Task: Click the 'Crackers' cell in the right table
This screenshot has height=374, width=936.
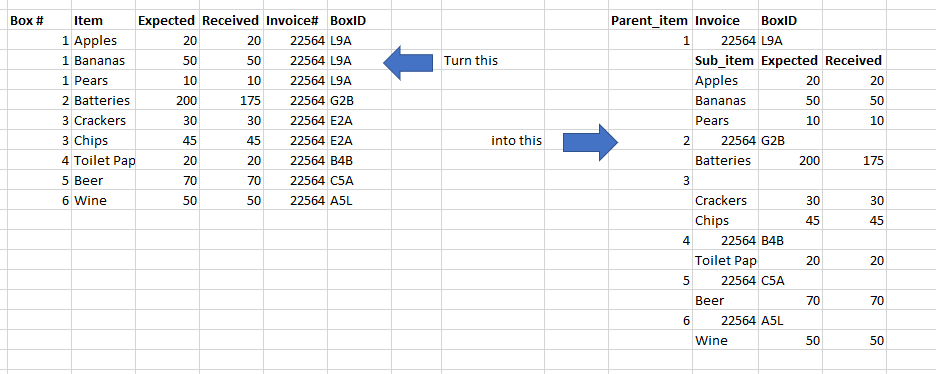Action: click(x=726, y=200)
